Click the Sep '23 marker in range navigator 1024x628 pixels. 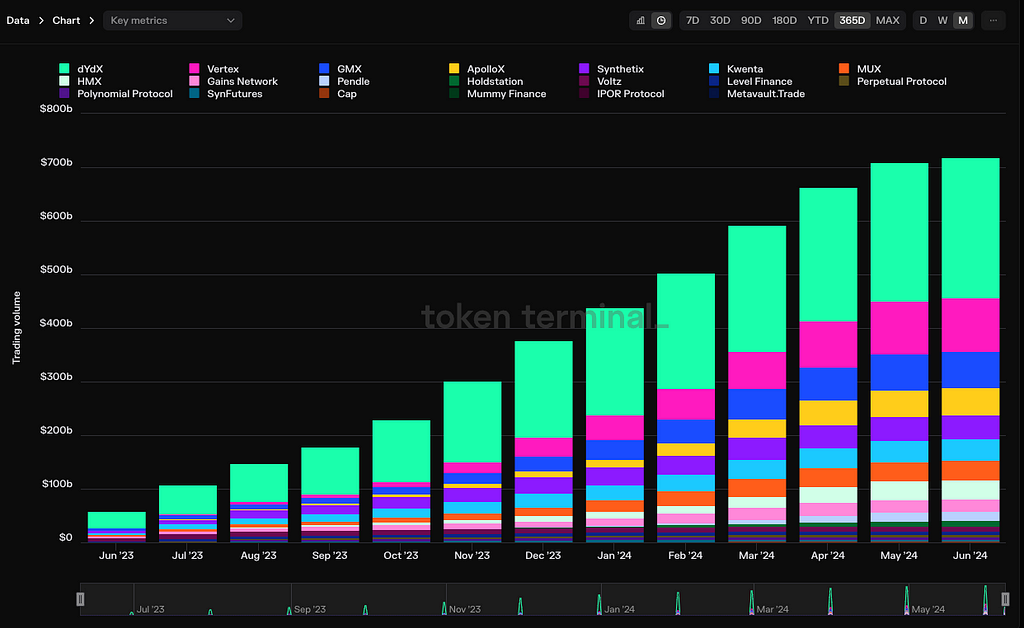click(310, 609)
